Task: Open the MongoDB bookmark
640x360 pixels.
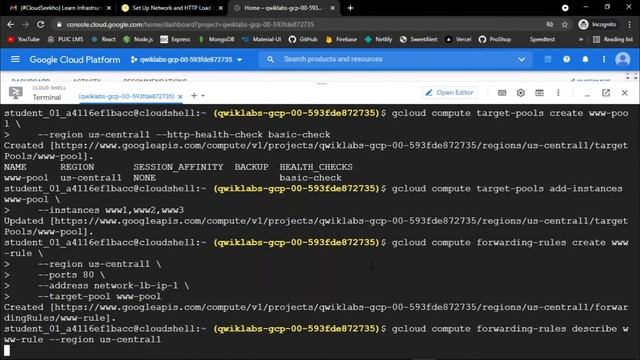Action: (x=216, y=40)
